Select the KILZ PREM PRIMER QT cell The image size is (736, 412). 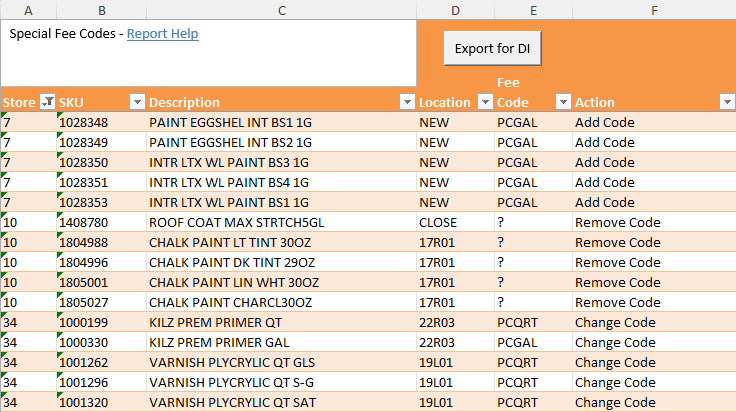point(281,322)
